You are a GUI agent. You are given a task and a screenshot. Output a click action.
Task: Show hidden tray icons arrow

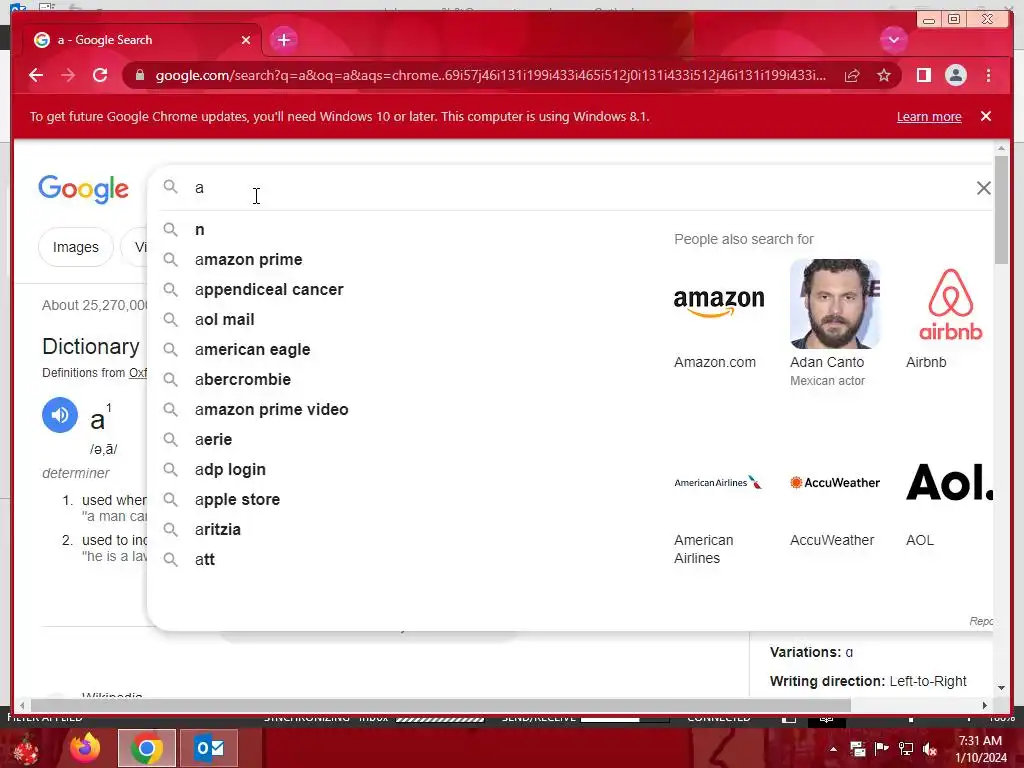click(x=833, y=749)
